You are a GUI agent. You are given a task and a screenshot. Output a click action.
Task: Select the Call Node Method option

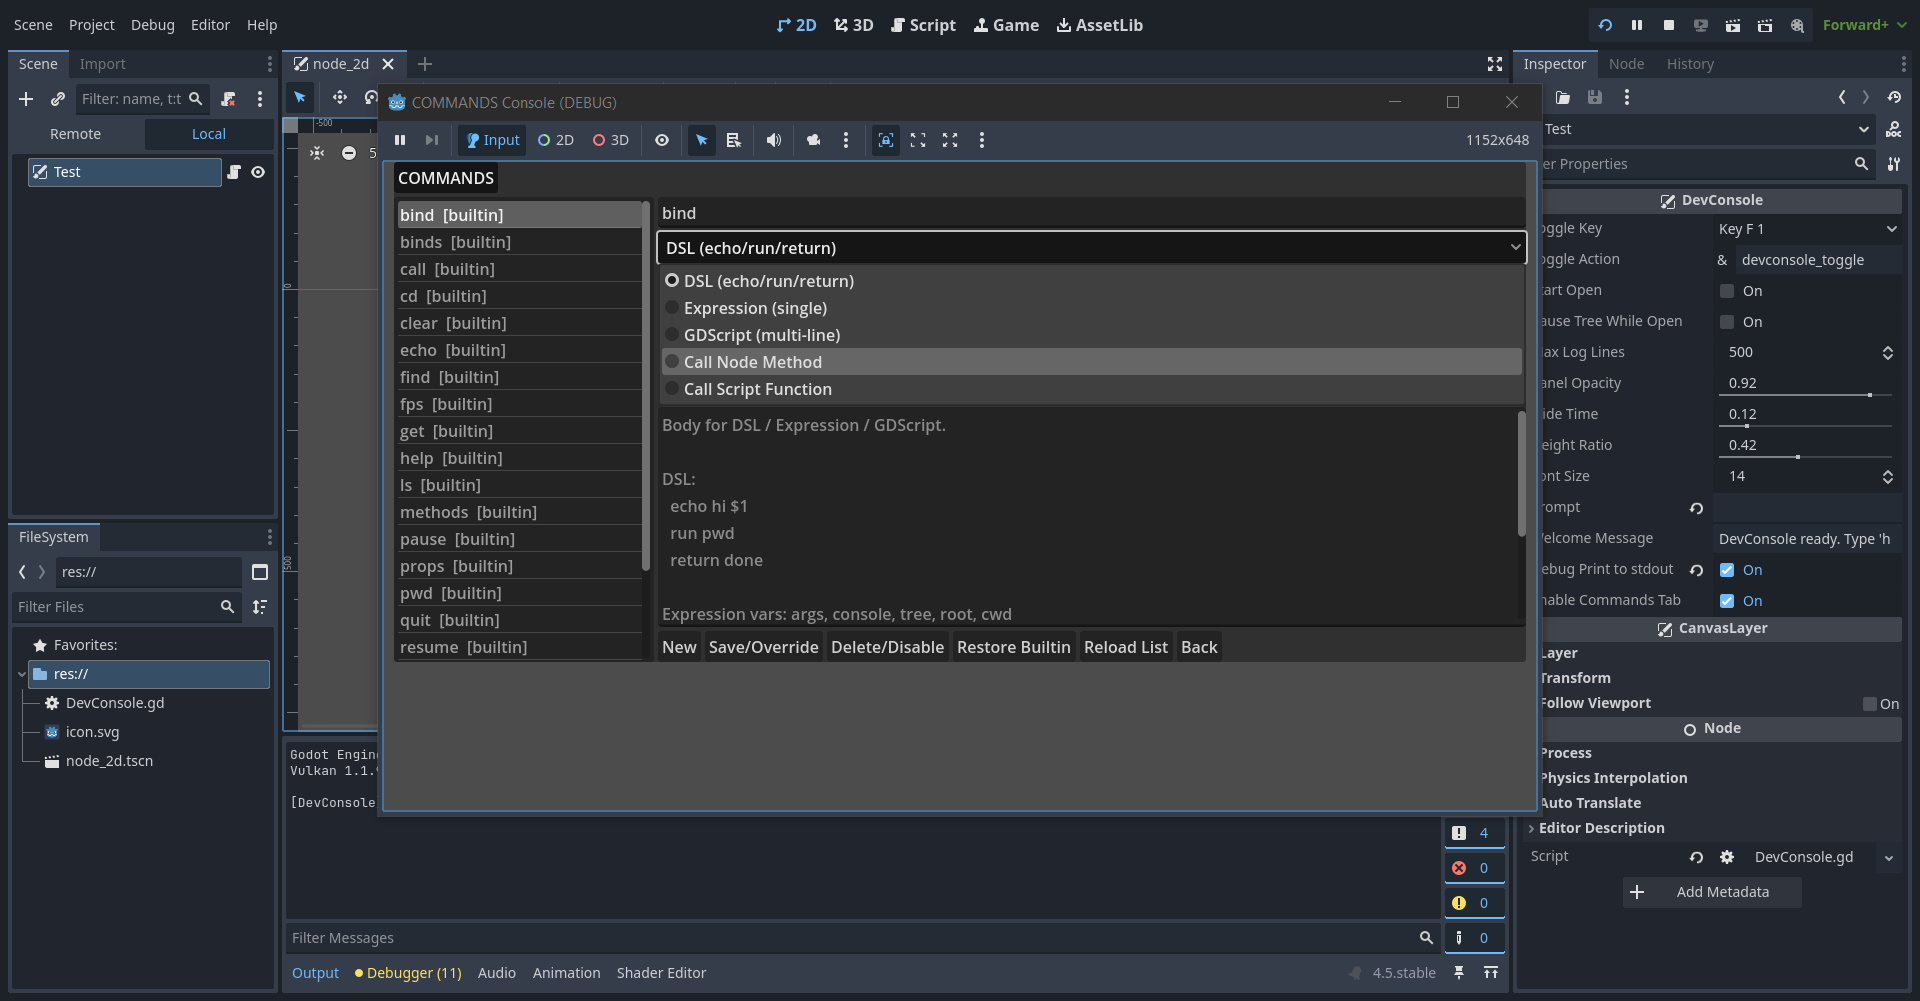[752, 362]
